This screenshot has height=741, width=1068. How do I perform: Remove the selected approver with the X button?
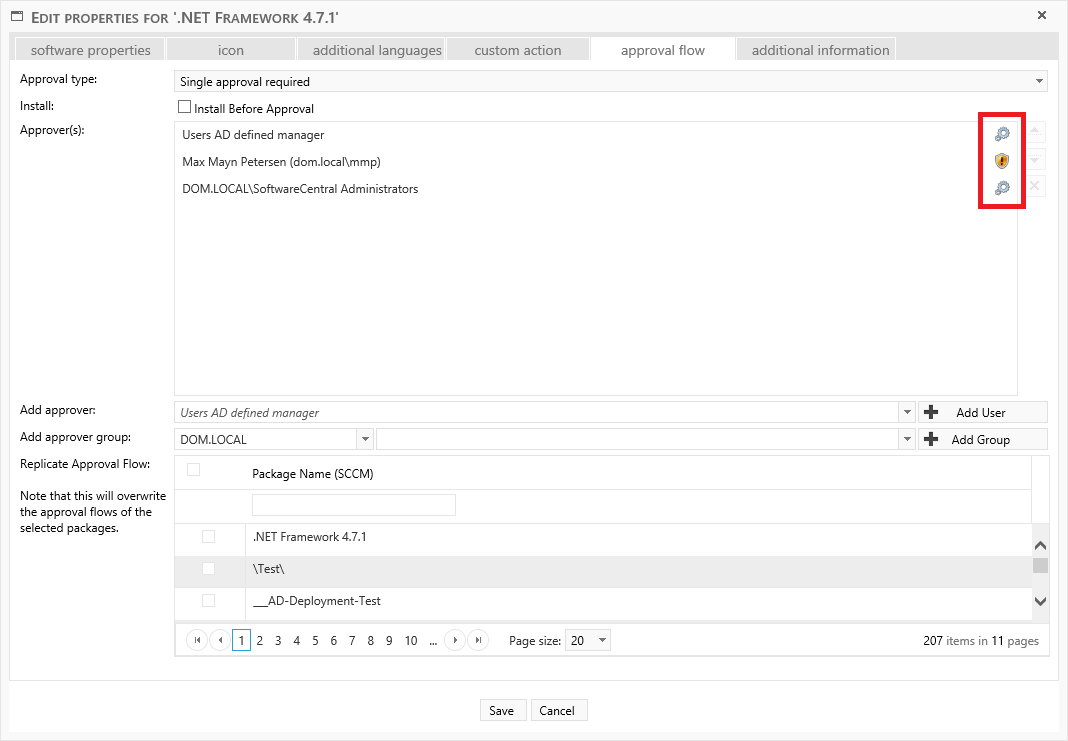click(1035, 186)
